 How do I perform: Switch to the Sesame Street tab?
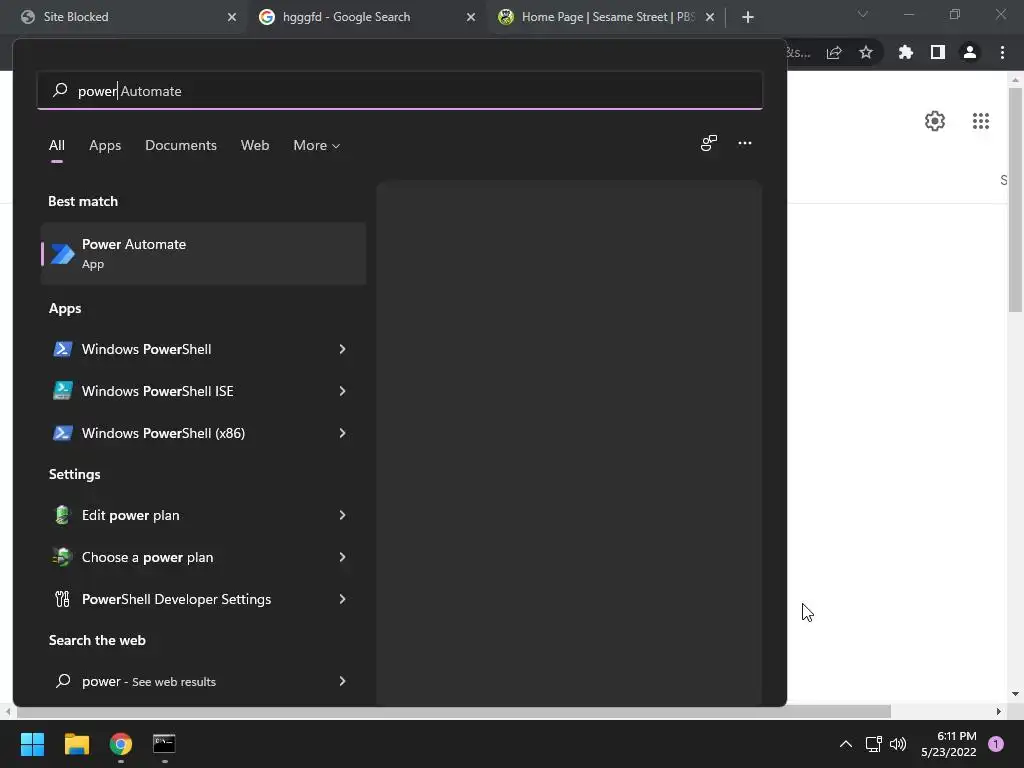pyautogui.click(x=604, y=17)
